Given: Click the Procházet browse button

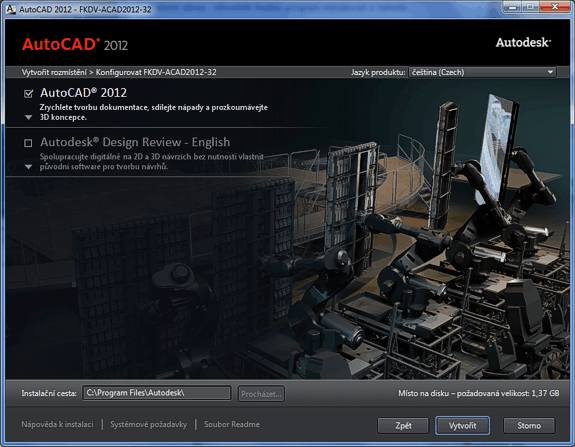Looking at the screenshot, I should (261, 394).
